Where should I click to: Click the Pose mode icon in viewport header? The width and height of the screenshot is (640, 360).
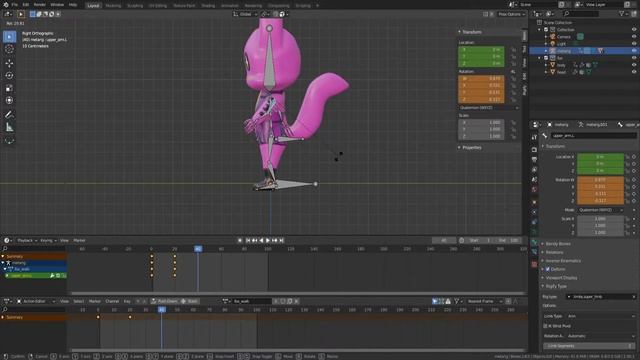21,14
